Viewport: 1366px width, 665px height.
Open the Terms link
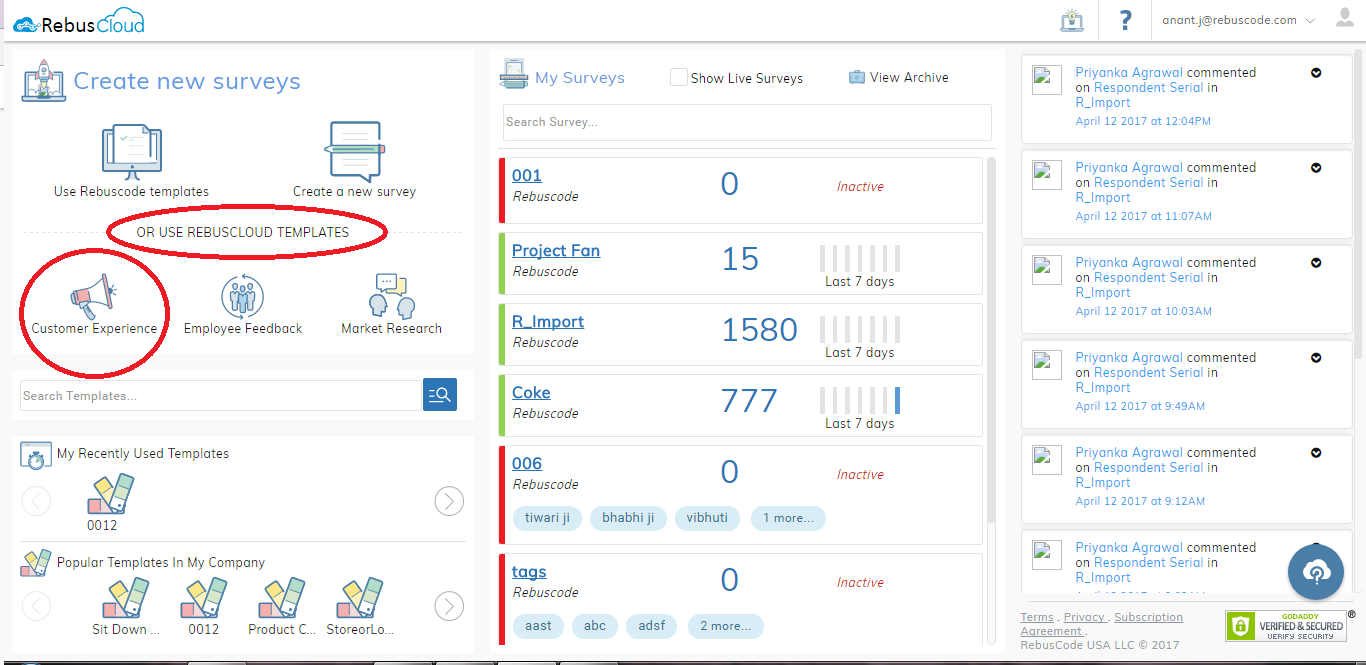point(1037,617)
